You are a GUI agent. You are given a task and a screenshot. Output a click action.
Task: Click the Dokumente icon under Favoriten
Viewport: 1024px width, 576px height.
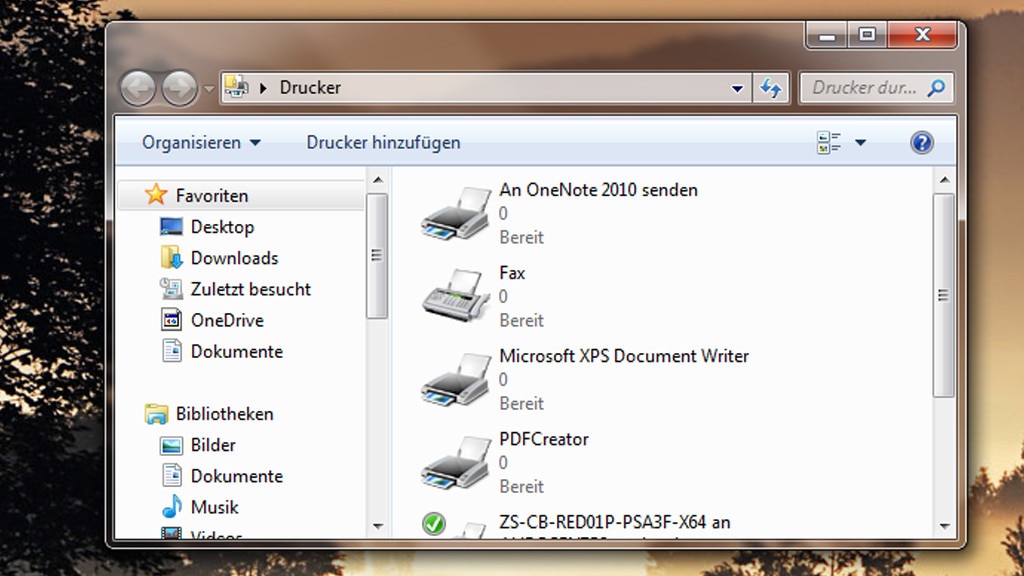(172, 351)
